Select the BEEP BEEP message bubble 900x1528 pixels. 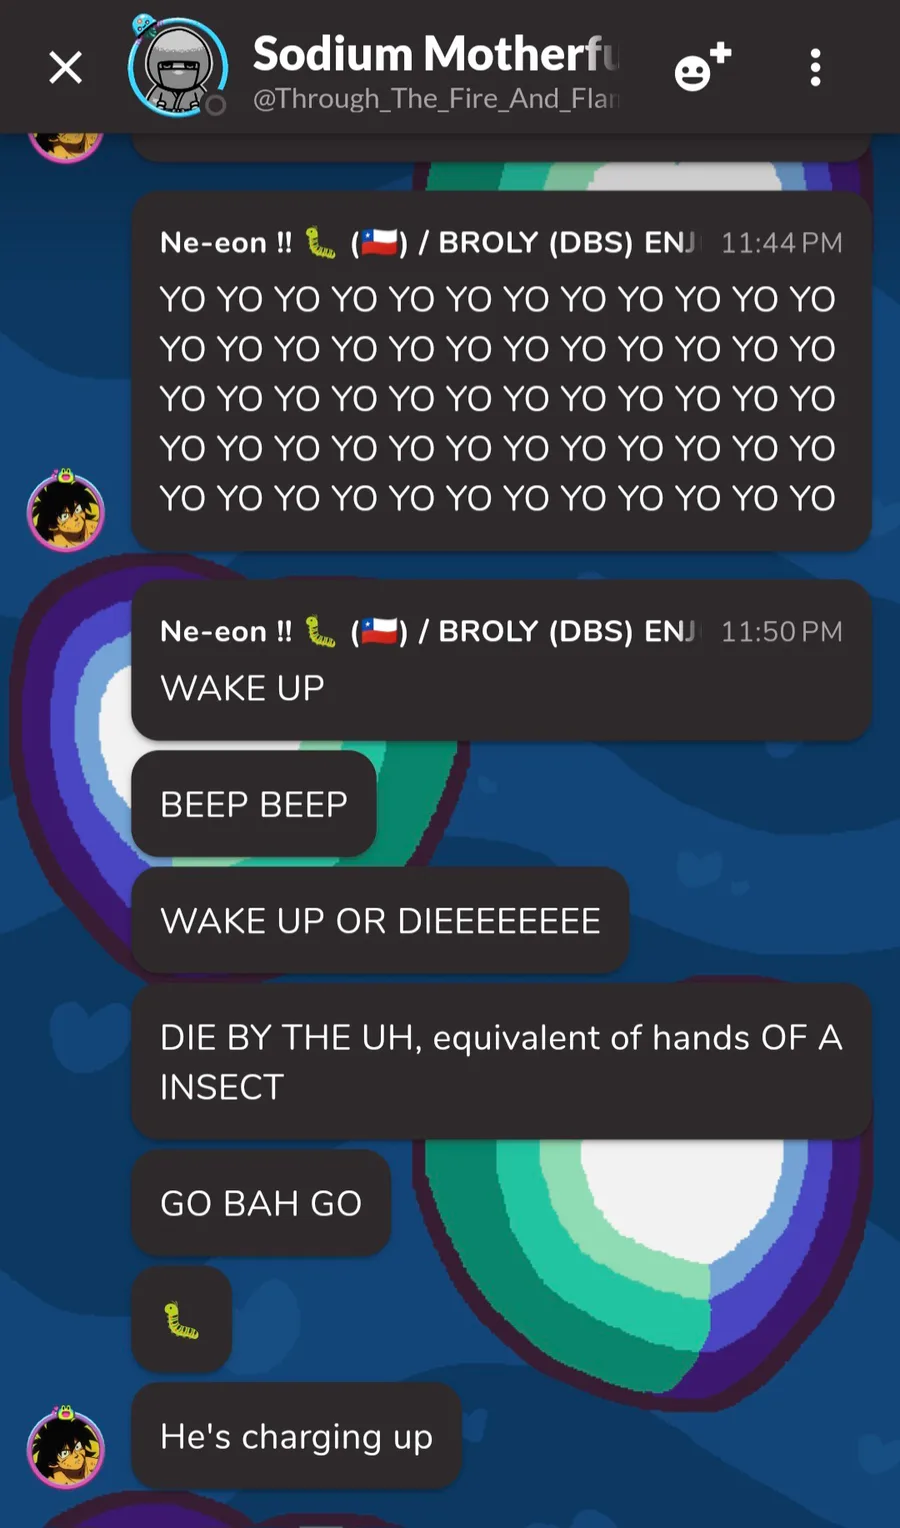(x=254, y=804)
